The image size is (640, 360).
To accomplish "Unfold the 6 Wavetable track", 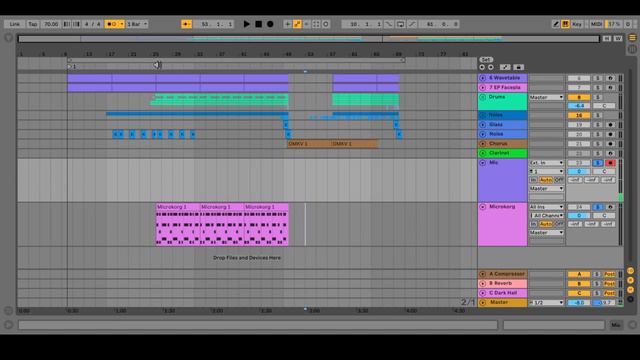I will (x=482, y=78).
